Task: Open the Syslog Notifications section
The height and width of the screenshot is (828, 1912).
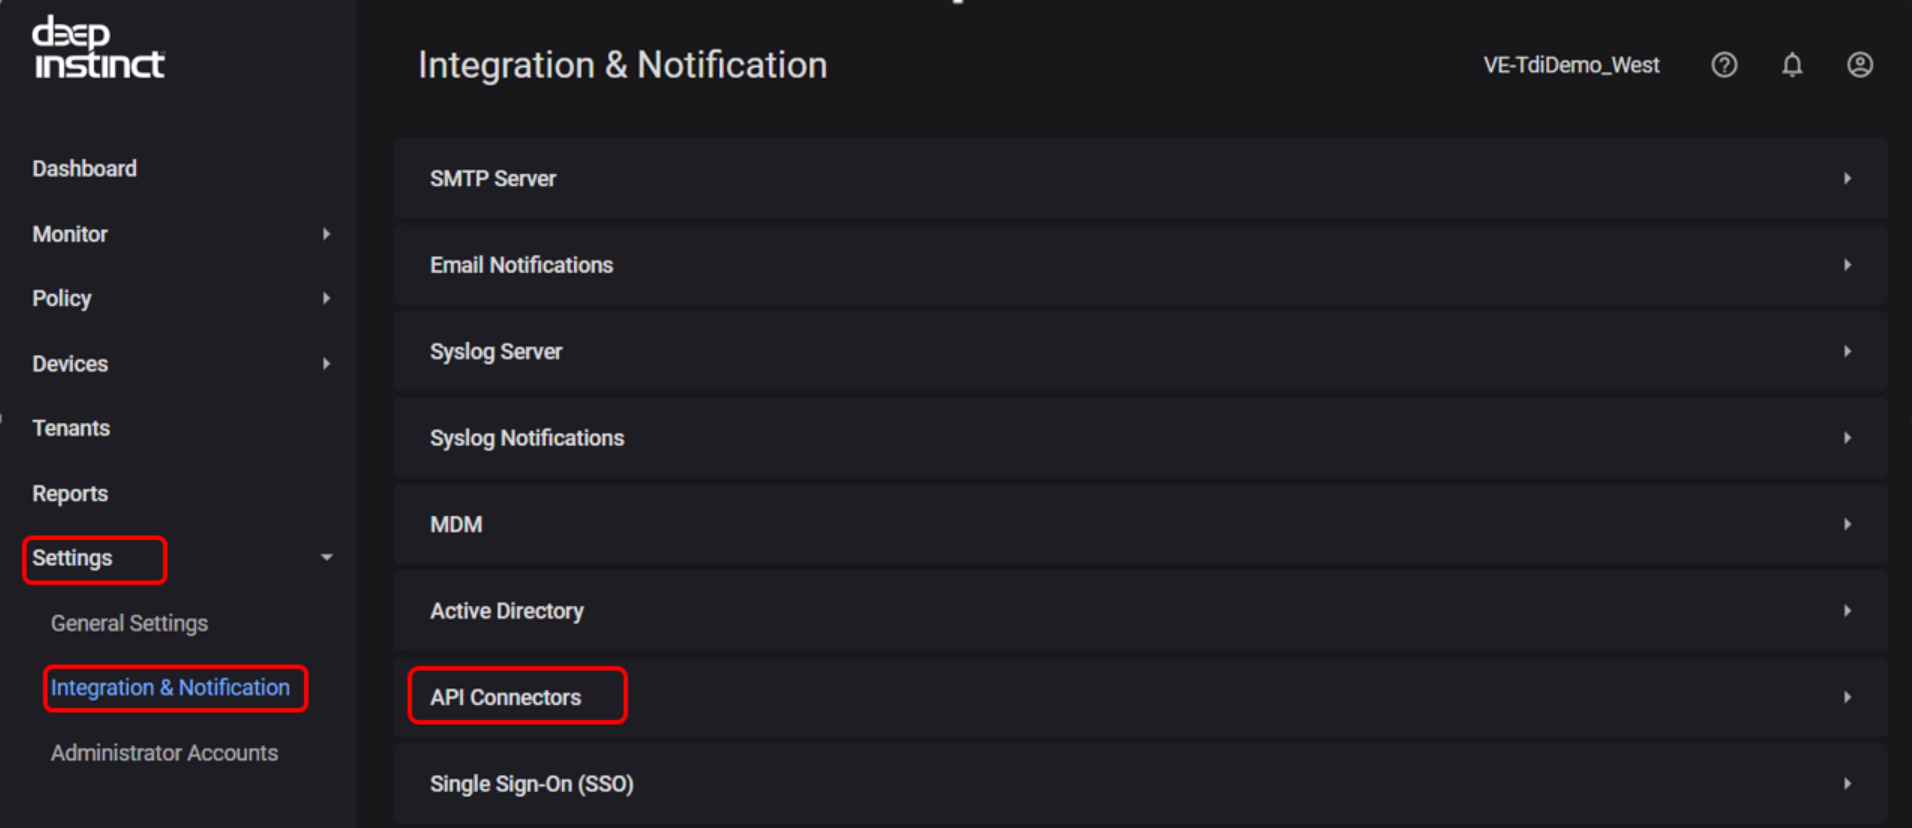Action: [527, 438]
